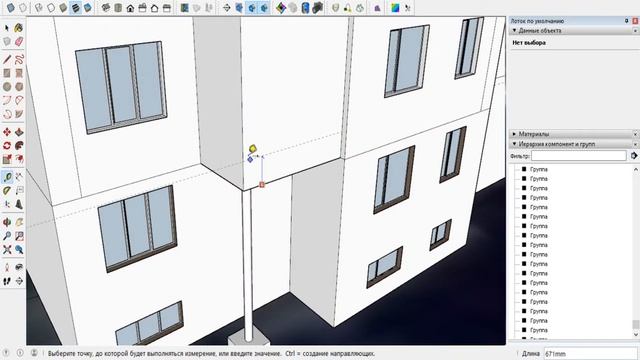
Task: Collapse the Данные объекта panel
Action: 514,31
